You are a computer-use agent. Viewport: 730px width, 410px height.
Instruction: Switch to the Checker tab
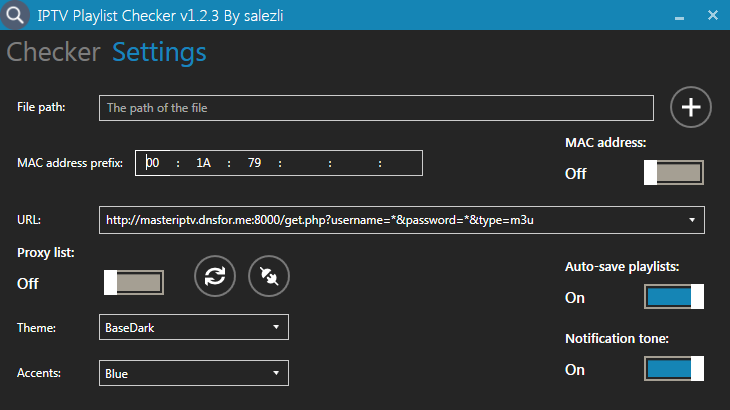pyautogui.click(x=54, y=53)
